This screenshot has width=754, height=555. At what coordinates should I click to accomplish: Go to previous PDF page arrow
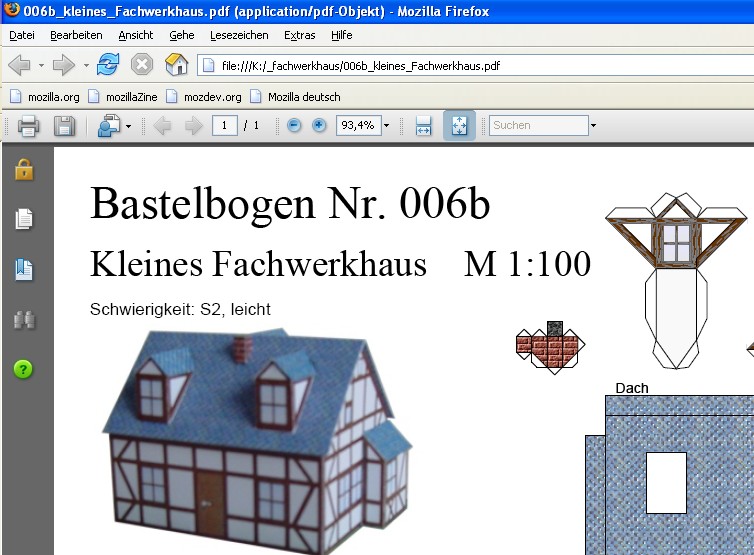point(163,126)
